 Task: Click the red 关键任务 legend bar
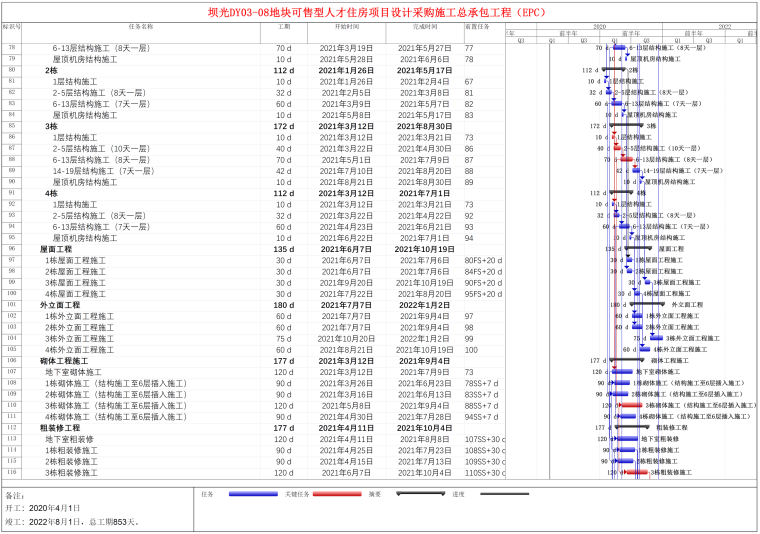pos(336,494)
